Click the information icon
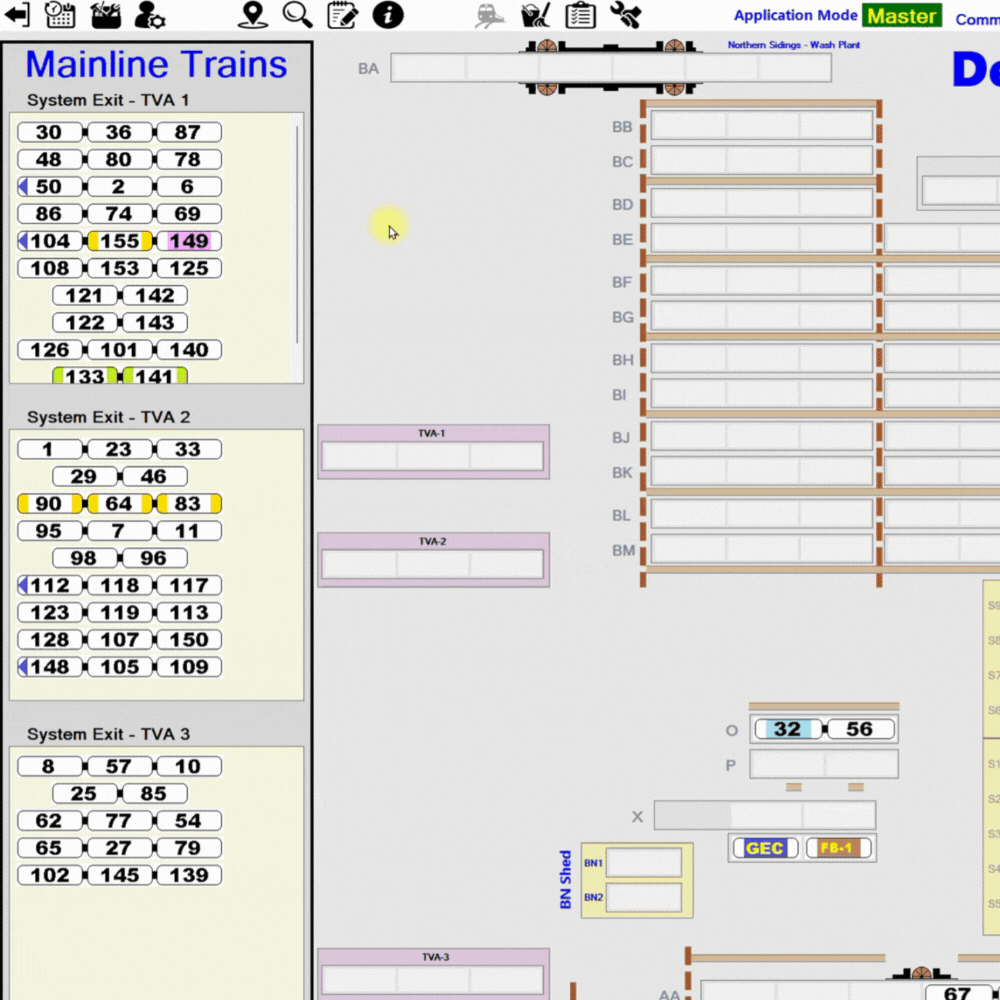 (388, 15)
